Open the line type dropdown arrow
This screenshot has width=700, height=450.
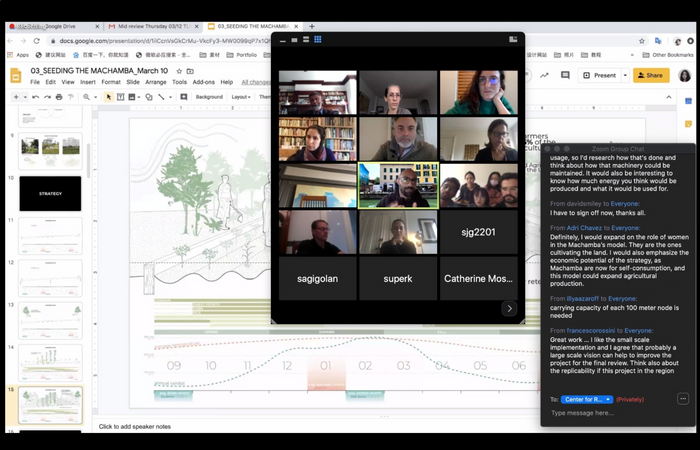point(170,97)
